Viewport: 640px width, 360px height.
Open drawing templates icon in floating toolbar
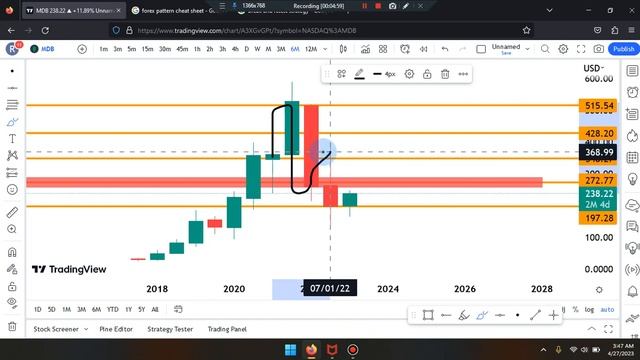point(341,74)
